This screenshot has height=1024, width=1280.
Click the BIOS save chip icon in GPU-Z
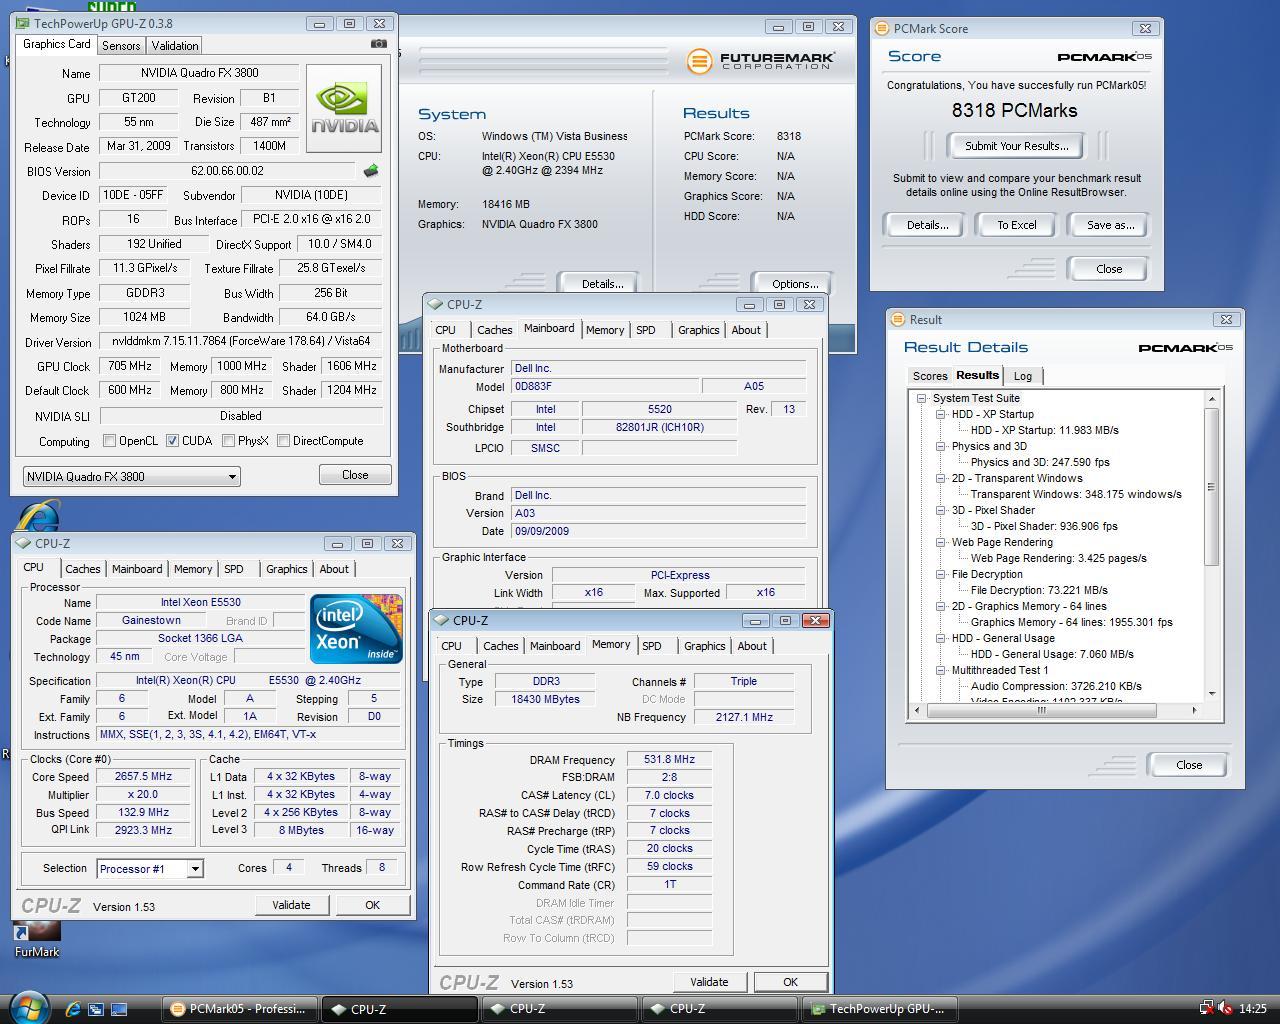tap(371, 171)
